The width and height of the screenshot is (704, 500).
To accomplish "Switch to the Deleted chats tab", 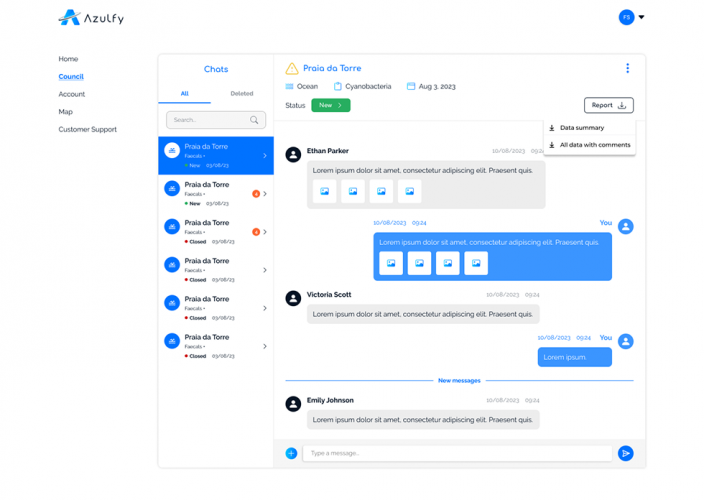I will tap(242, 93).
